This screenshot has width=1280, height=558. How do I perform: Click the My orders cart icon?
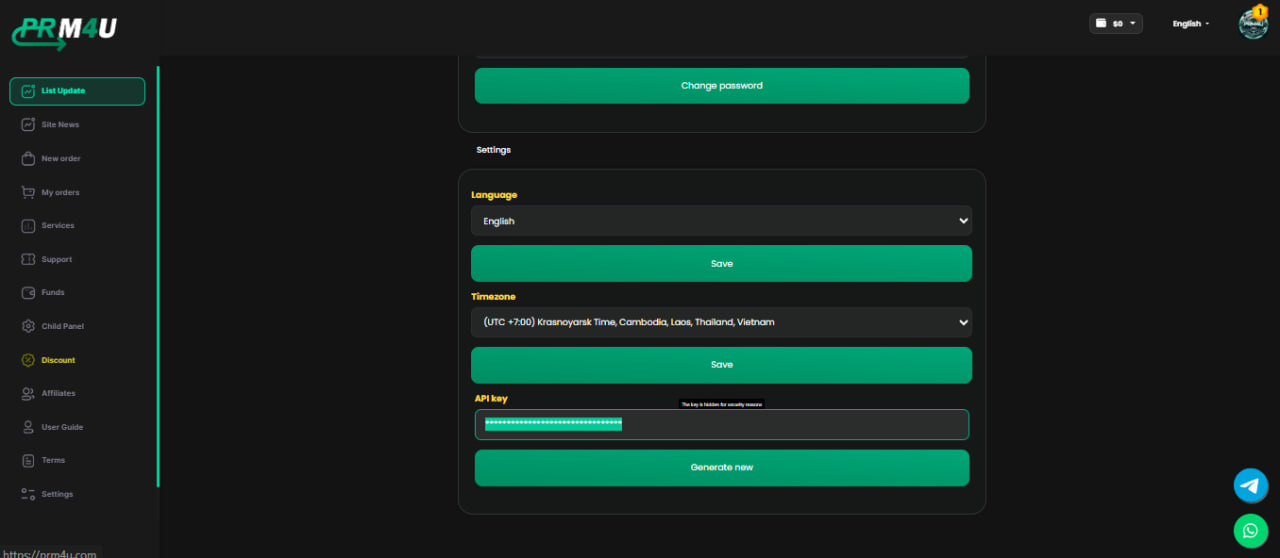(28, 192)
